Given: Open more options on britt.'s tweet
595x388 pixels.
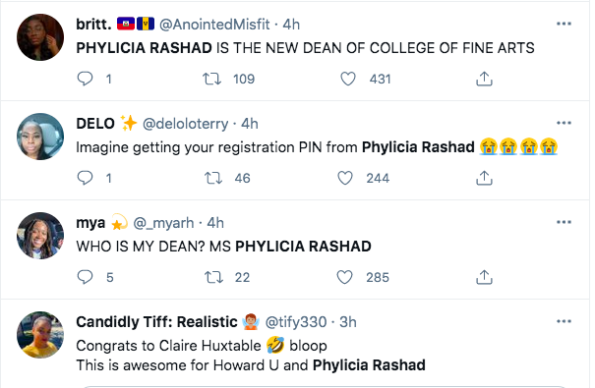Looking at the screenshot, I should click(564, 24).
